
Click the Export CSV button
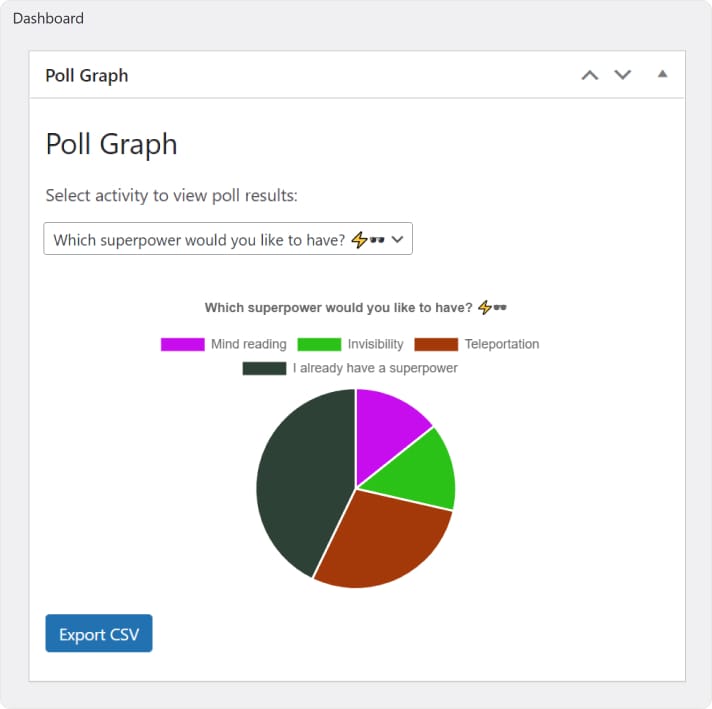click(99, 634)
